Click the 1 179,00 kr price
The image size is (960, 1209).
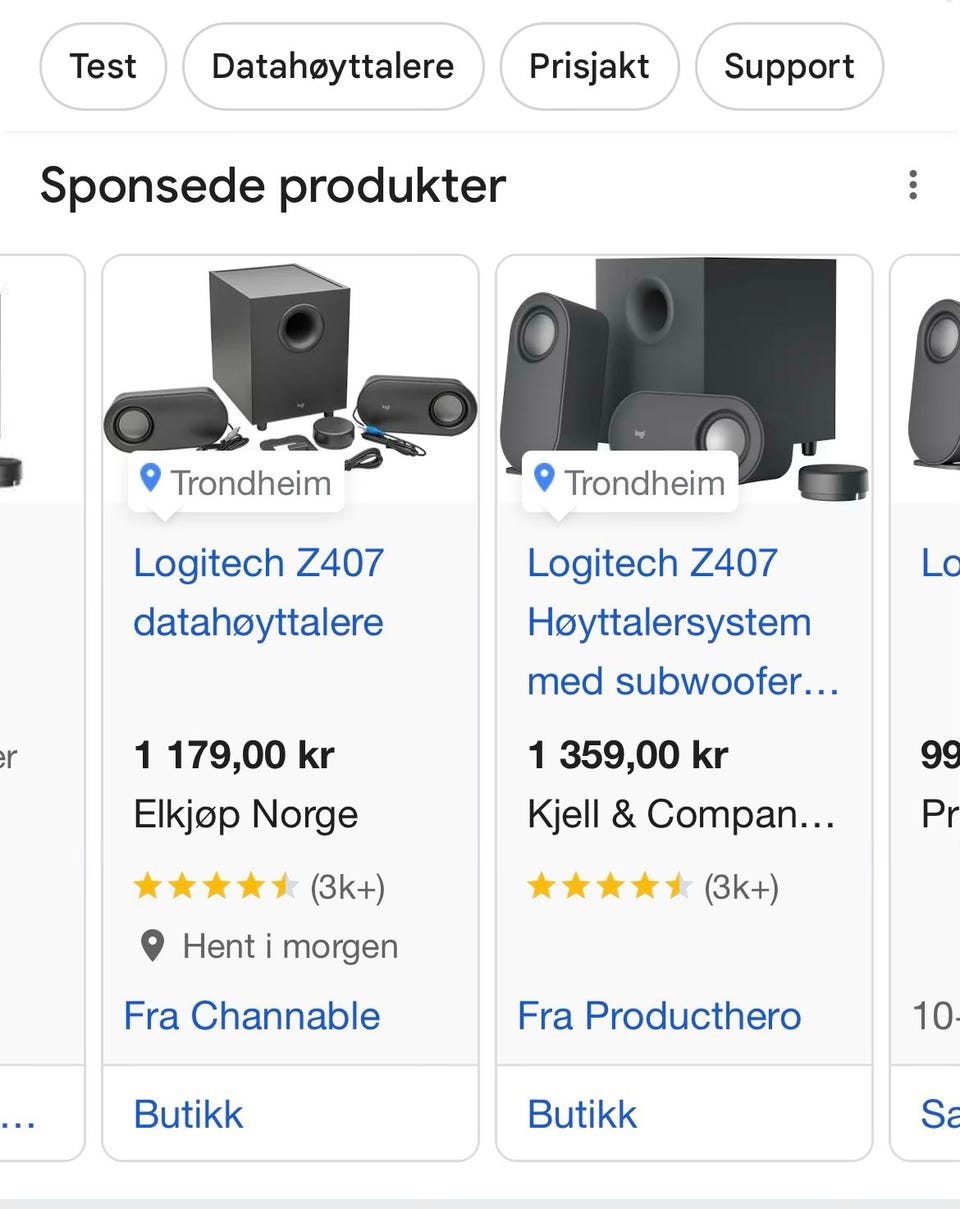click(234, 755)
